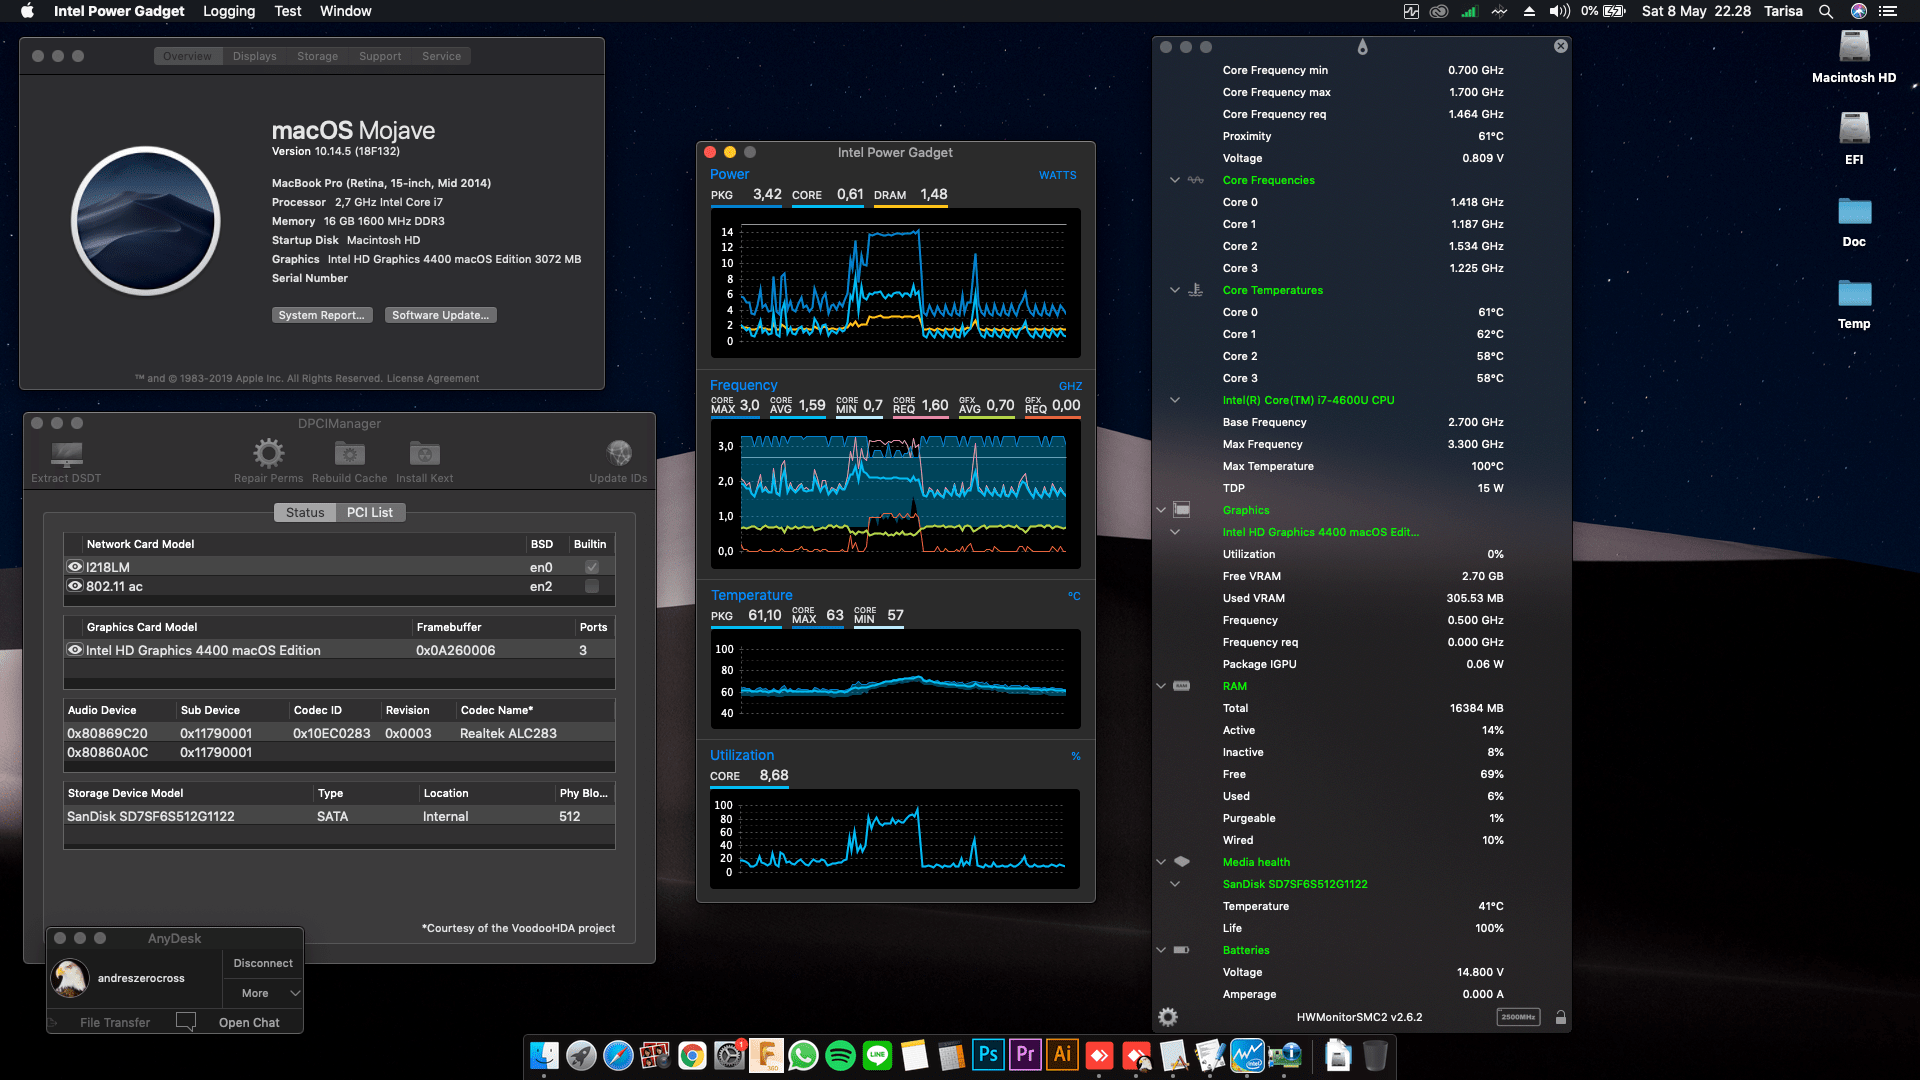Click Update IDs globe icon in DPCIManager

619,454
